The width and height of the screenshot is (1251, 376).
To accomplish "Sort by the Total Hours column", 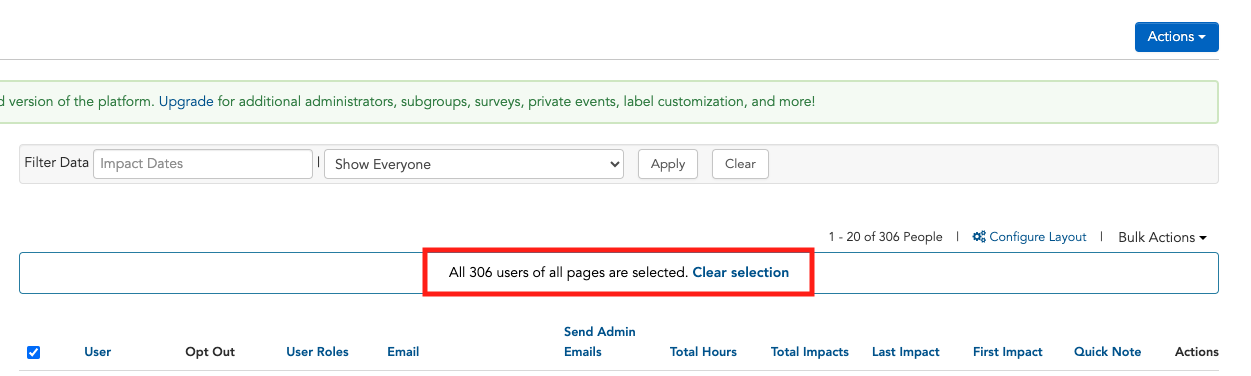I will (x=703, y=352).
